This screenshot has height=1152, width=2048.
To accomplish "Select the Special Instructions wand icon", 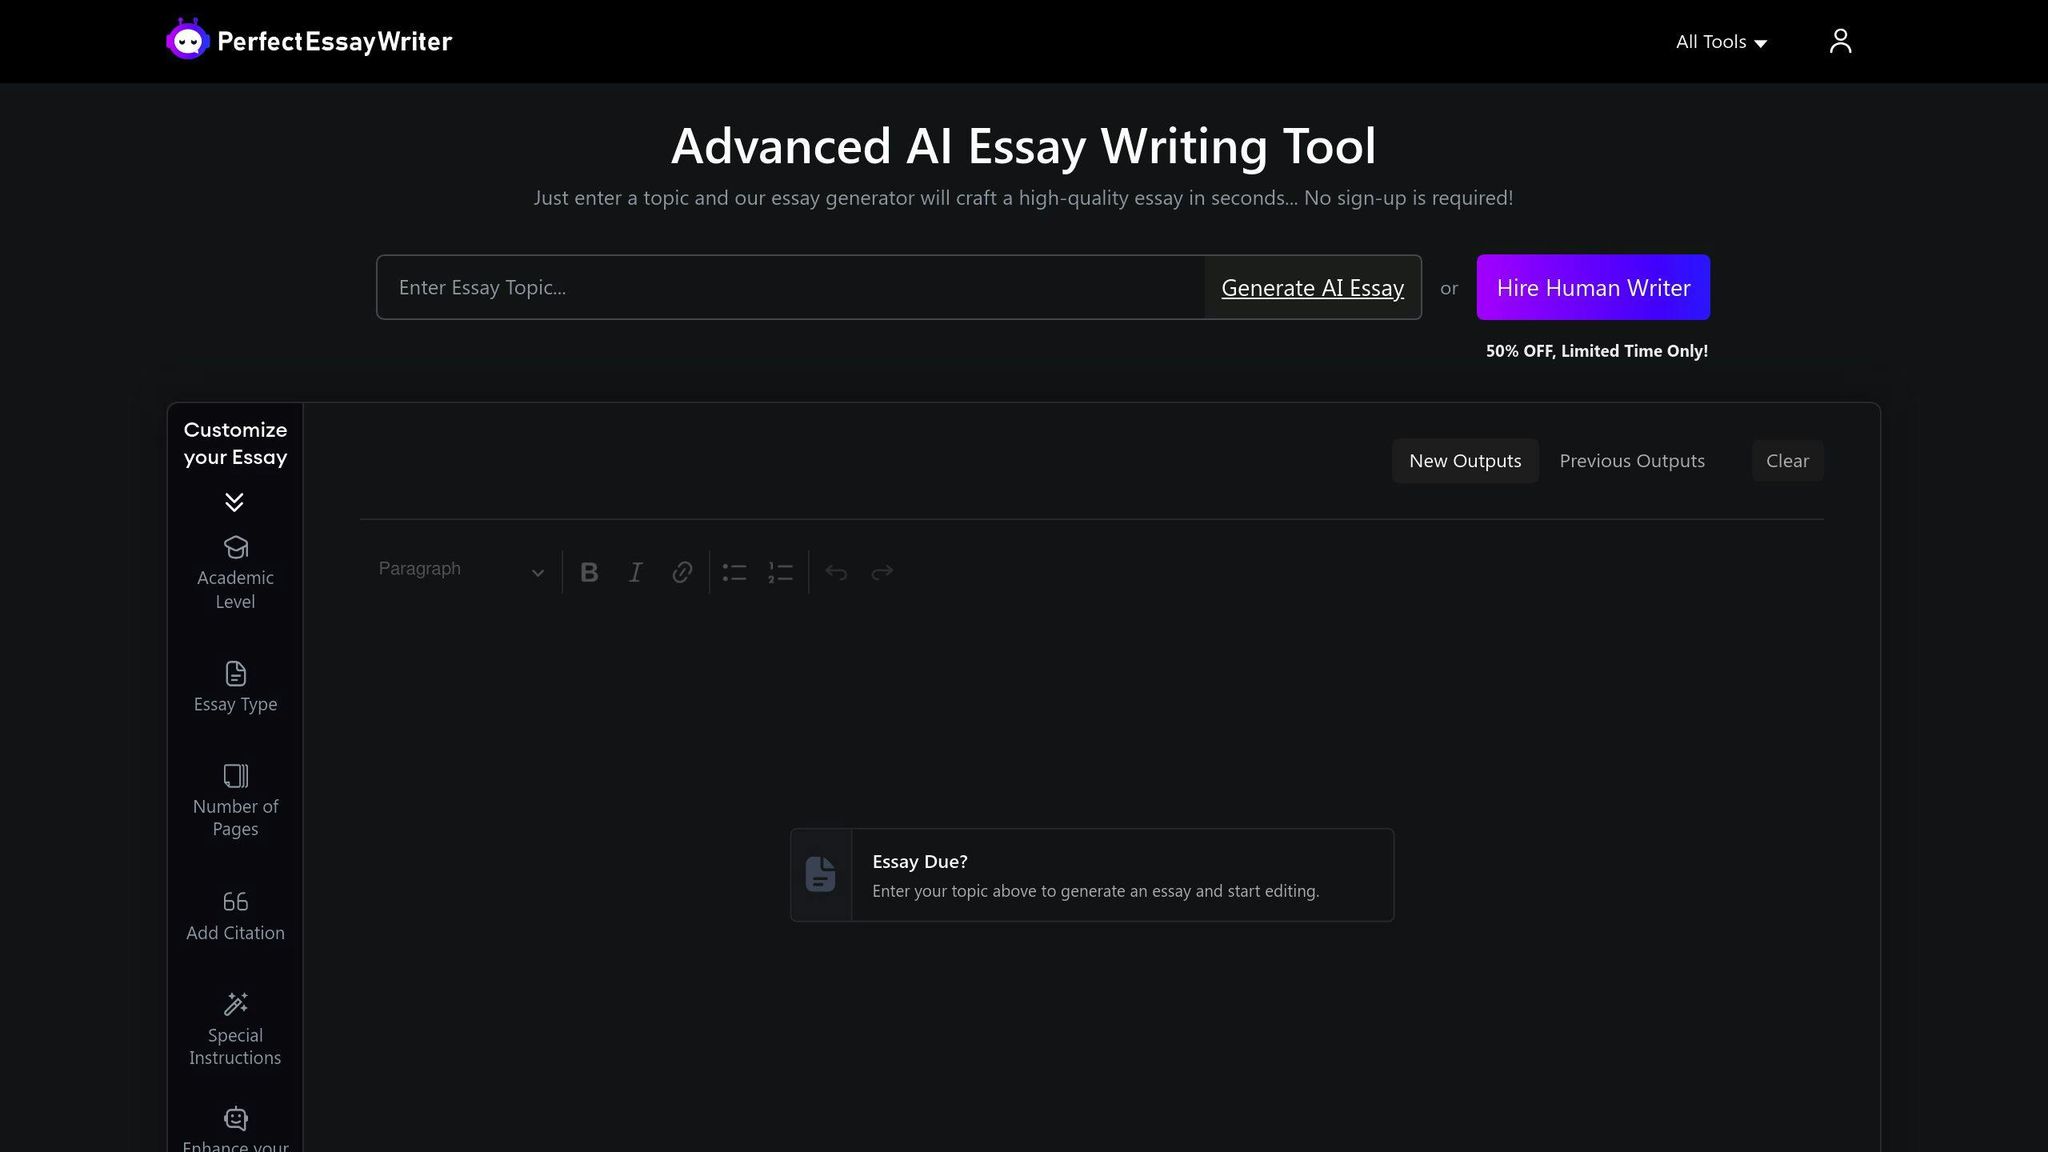I will coord(235,1004).
